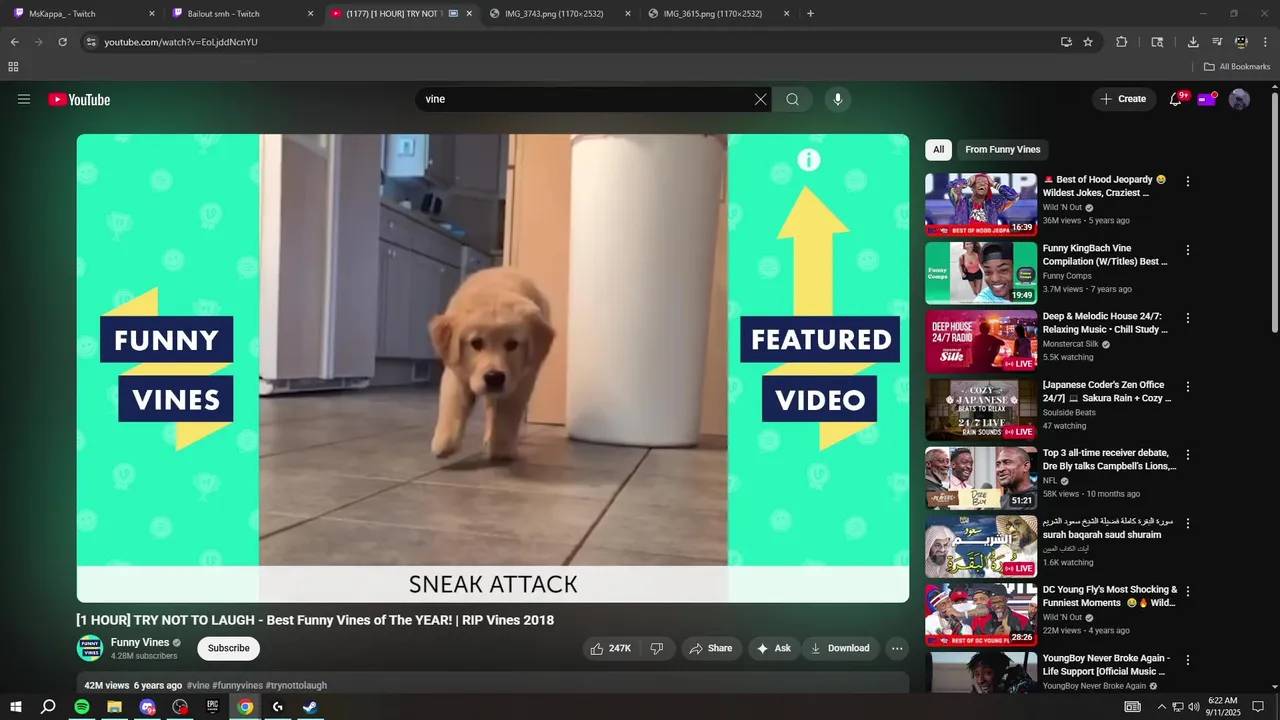Viewport: 1280px width, 720px height.
Task: Click the puppy video player
Action: click(x=493, y=368)
